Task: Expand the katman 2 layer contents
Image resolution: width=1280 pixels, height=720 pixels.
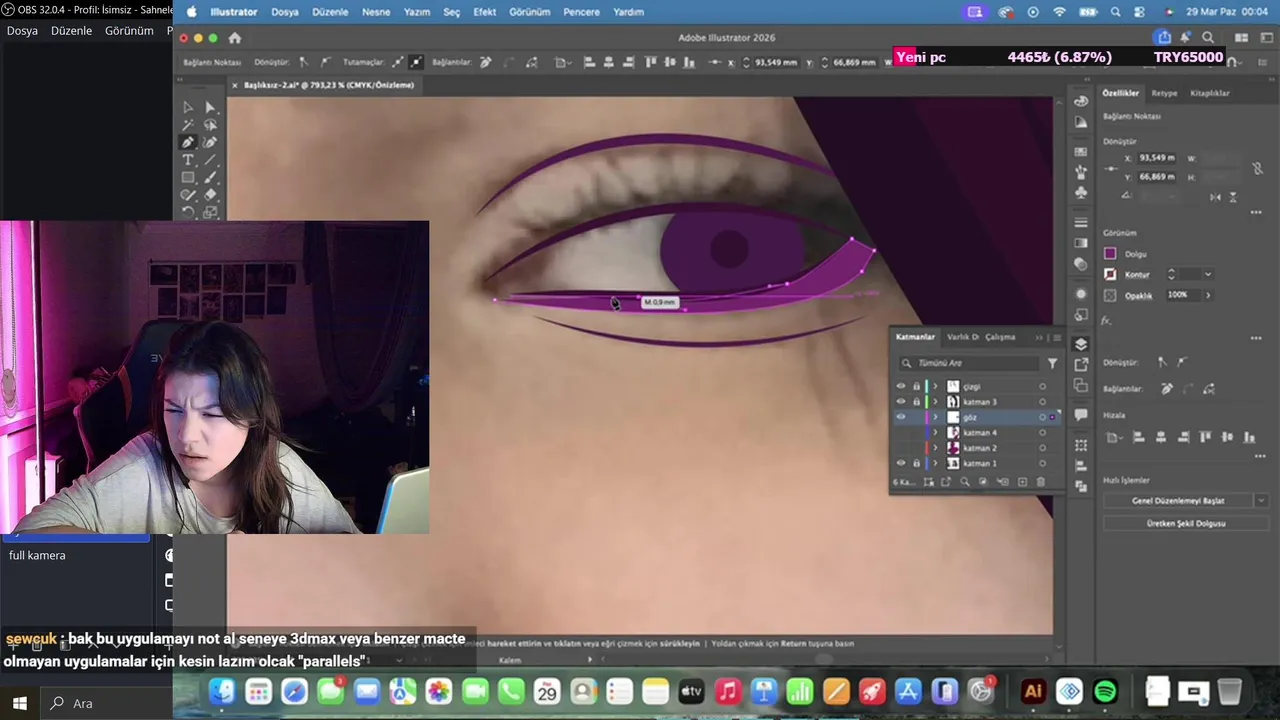Action: tap(936, 448)
